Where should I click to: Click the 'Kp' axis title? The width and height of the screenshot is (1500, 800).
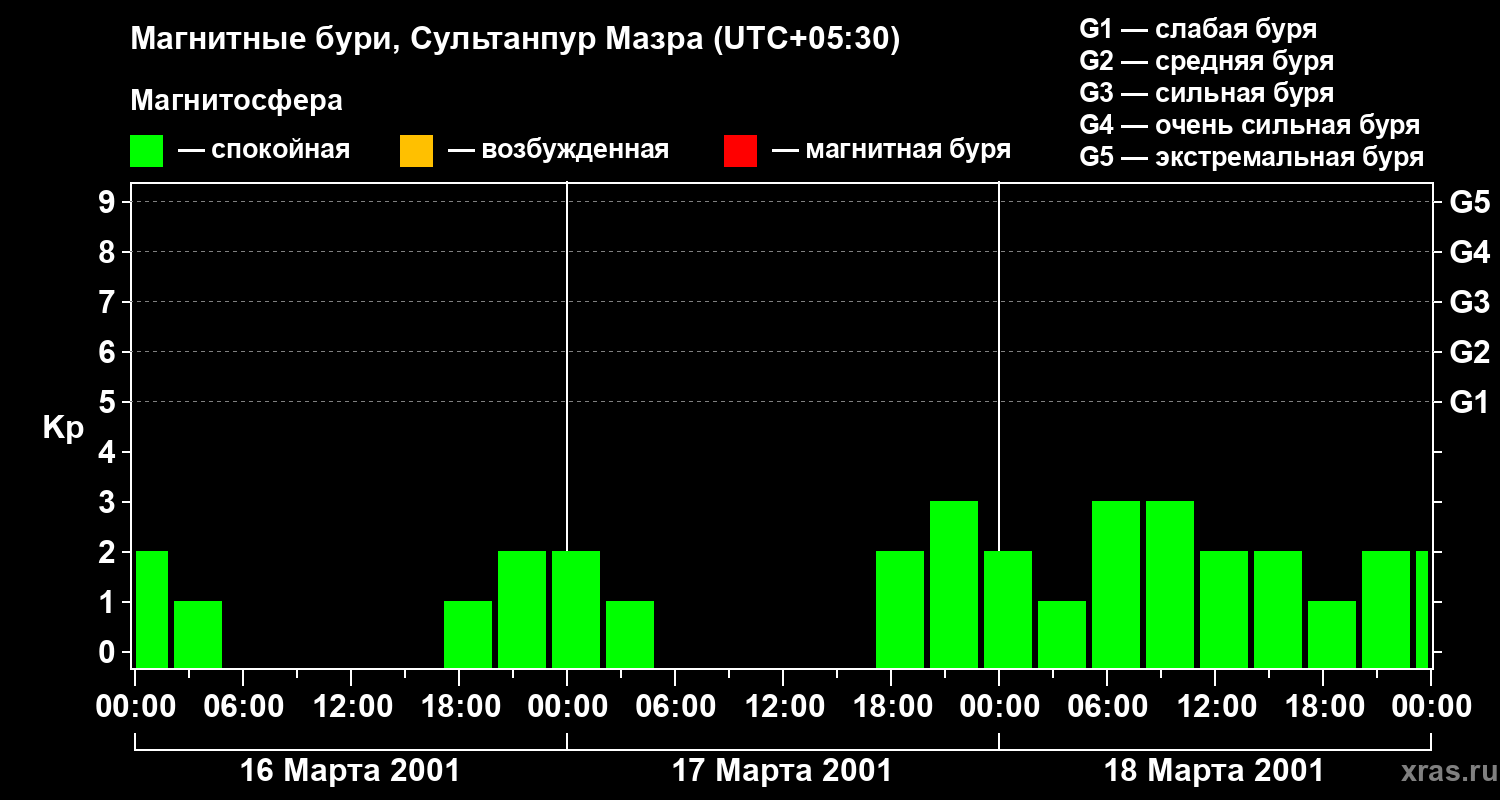63,429
